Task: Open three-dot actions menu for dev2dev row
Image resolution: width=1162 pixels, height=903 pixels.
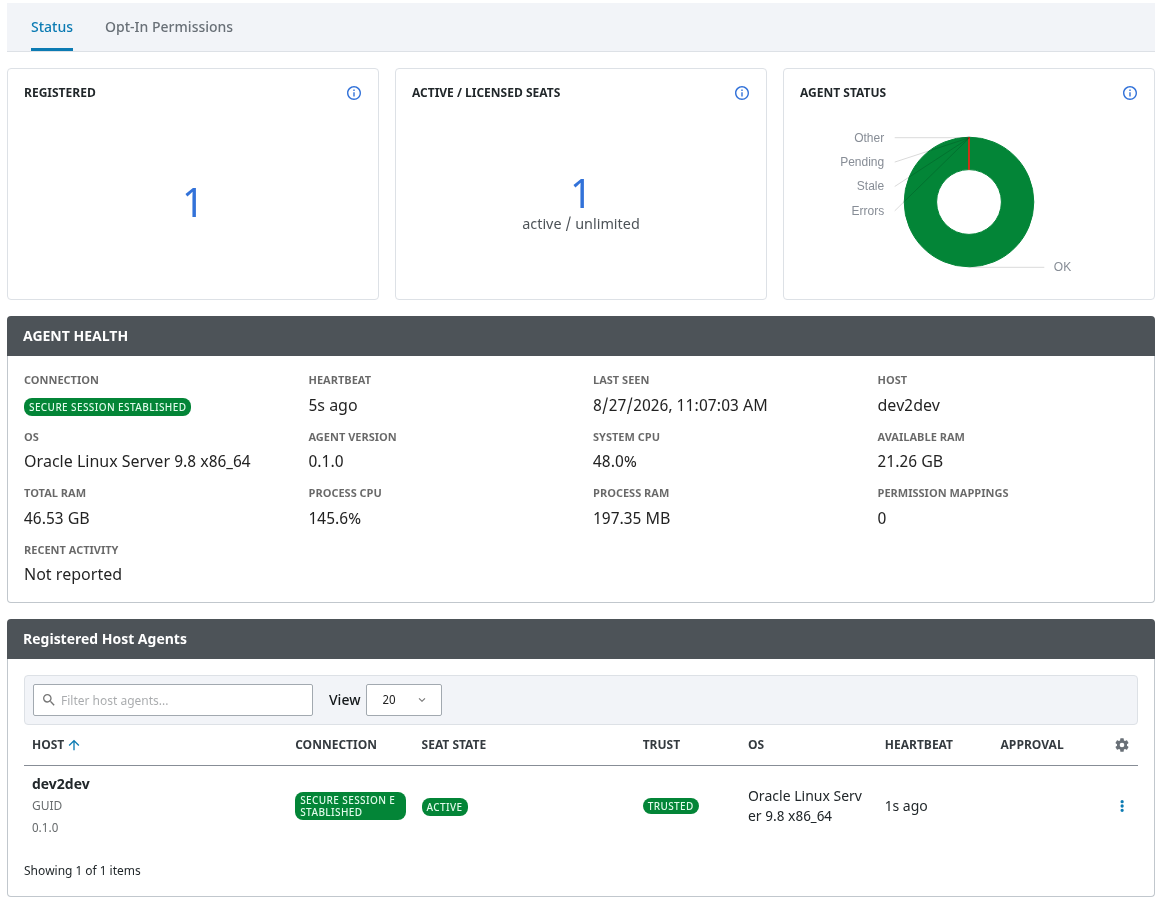Action: click(1121, 806)
